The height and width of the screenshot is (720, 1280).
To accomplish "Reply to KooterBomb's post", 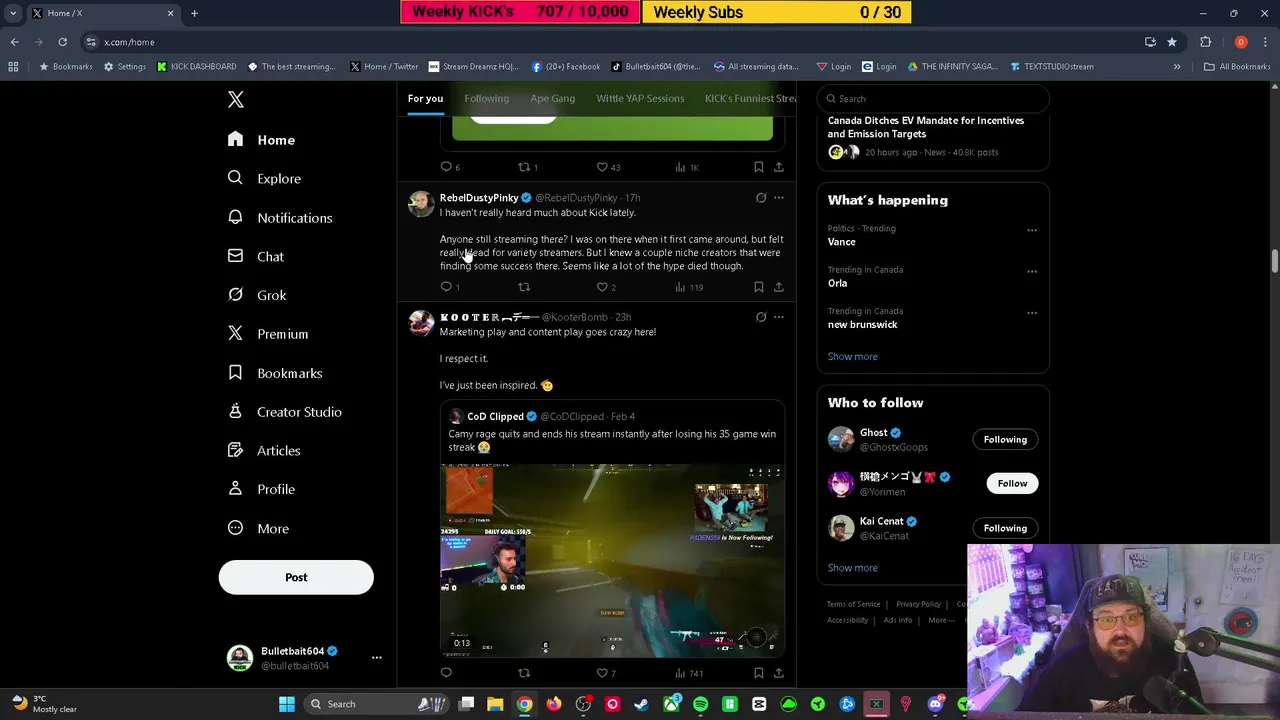I will coord(446,673).
